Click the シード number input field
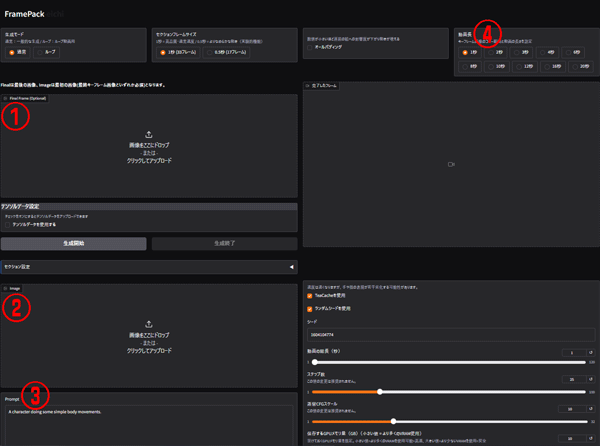 click(x=451, y=335)
